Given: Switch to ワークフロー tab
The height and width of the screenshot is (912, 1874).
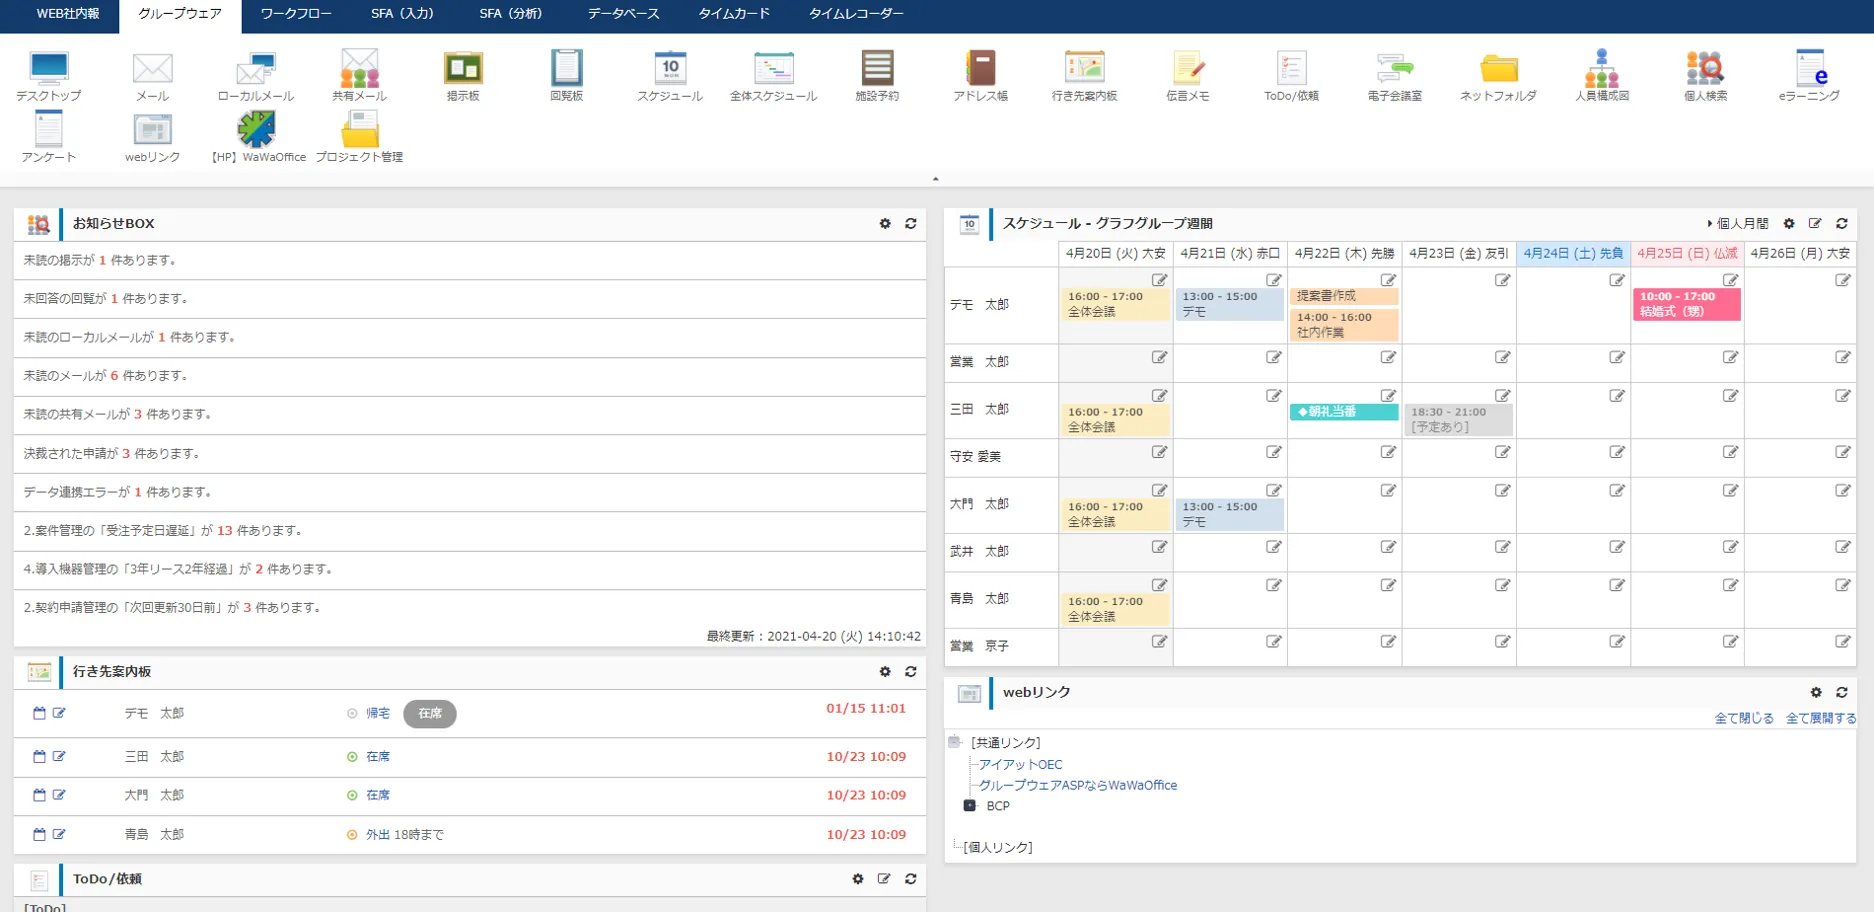Looking at the screenshot, I should coord(296,14).
